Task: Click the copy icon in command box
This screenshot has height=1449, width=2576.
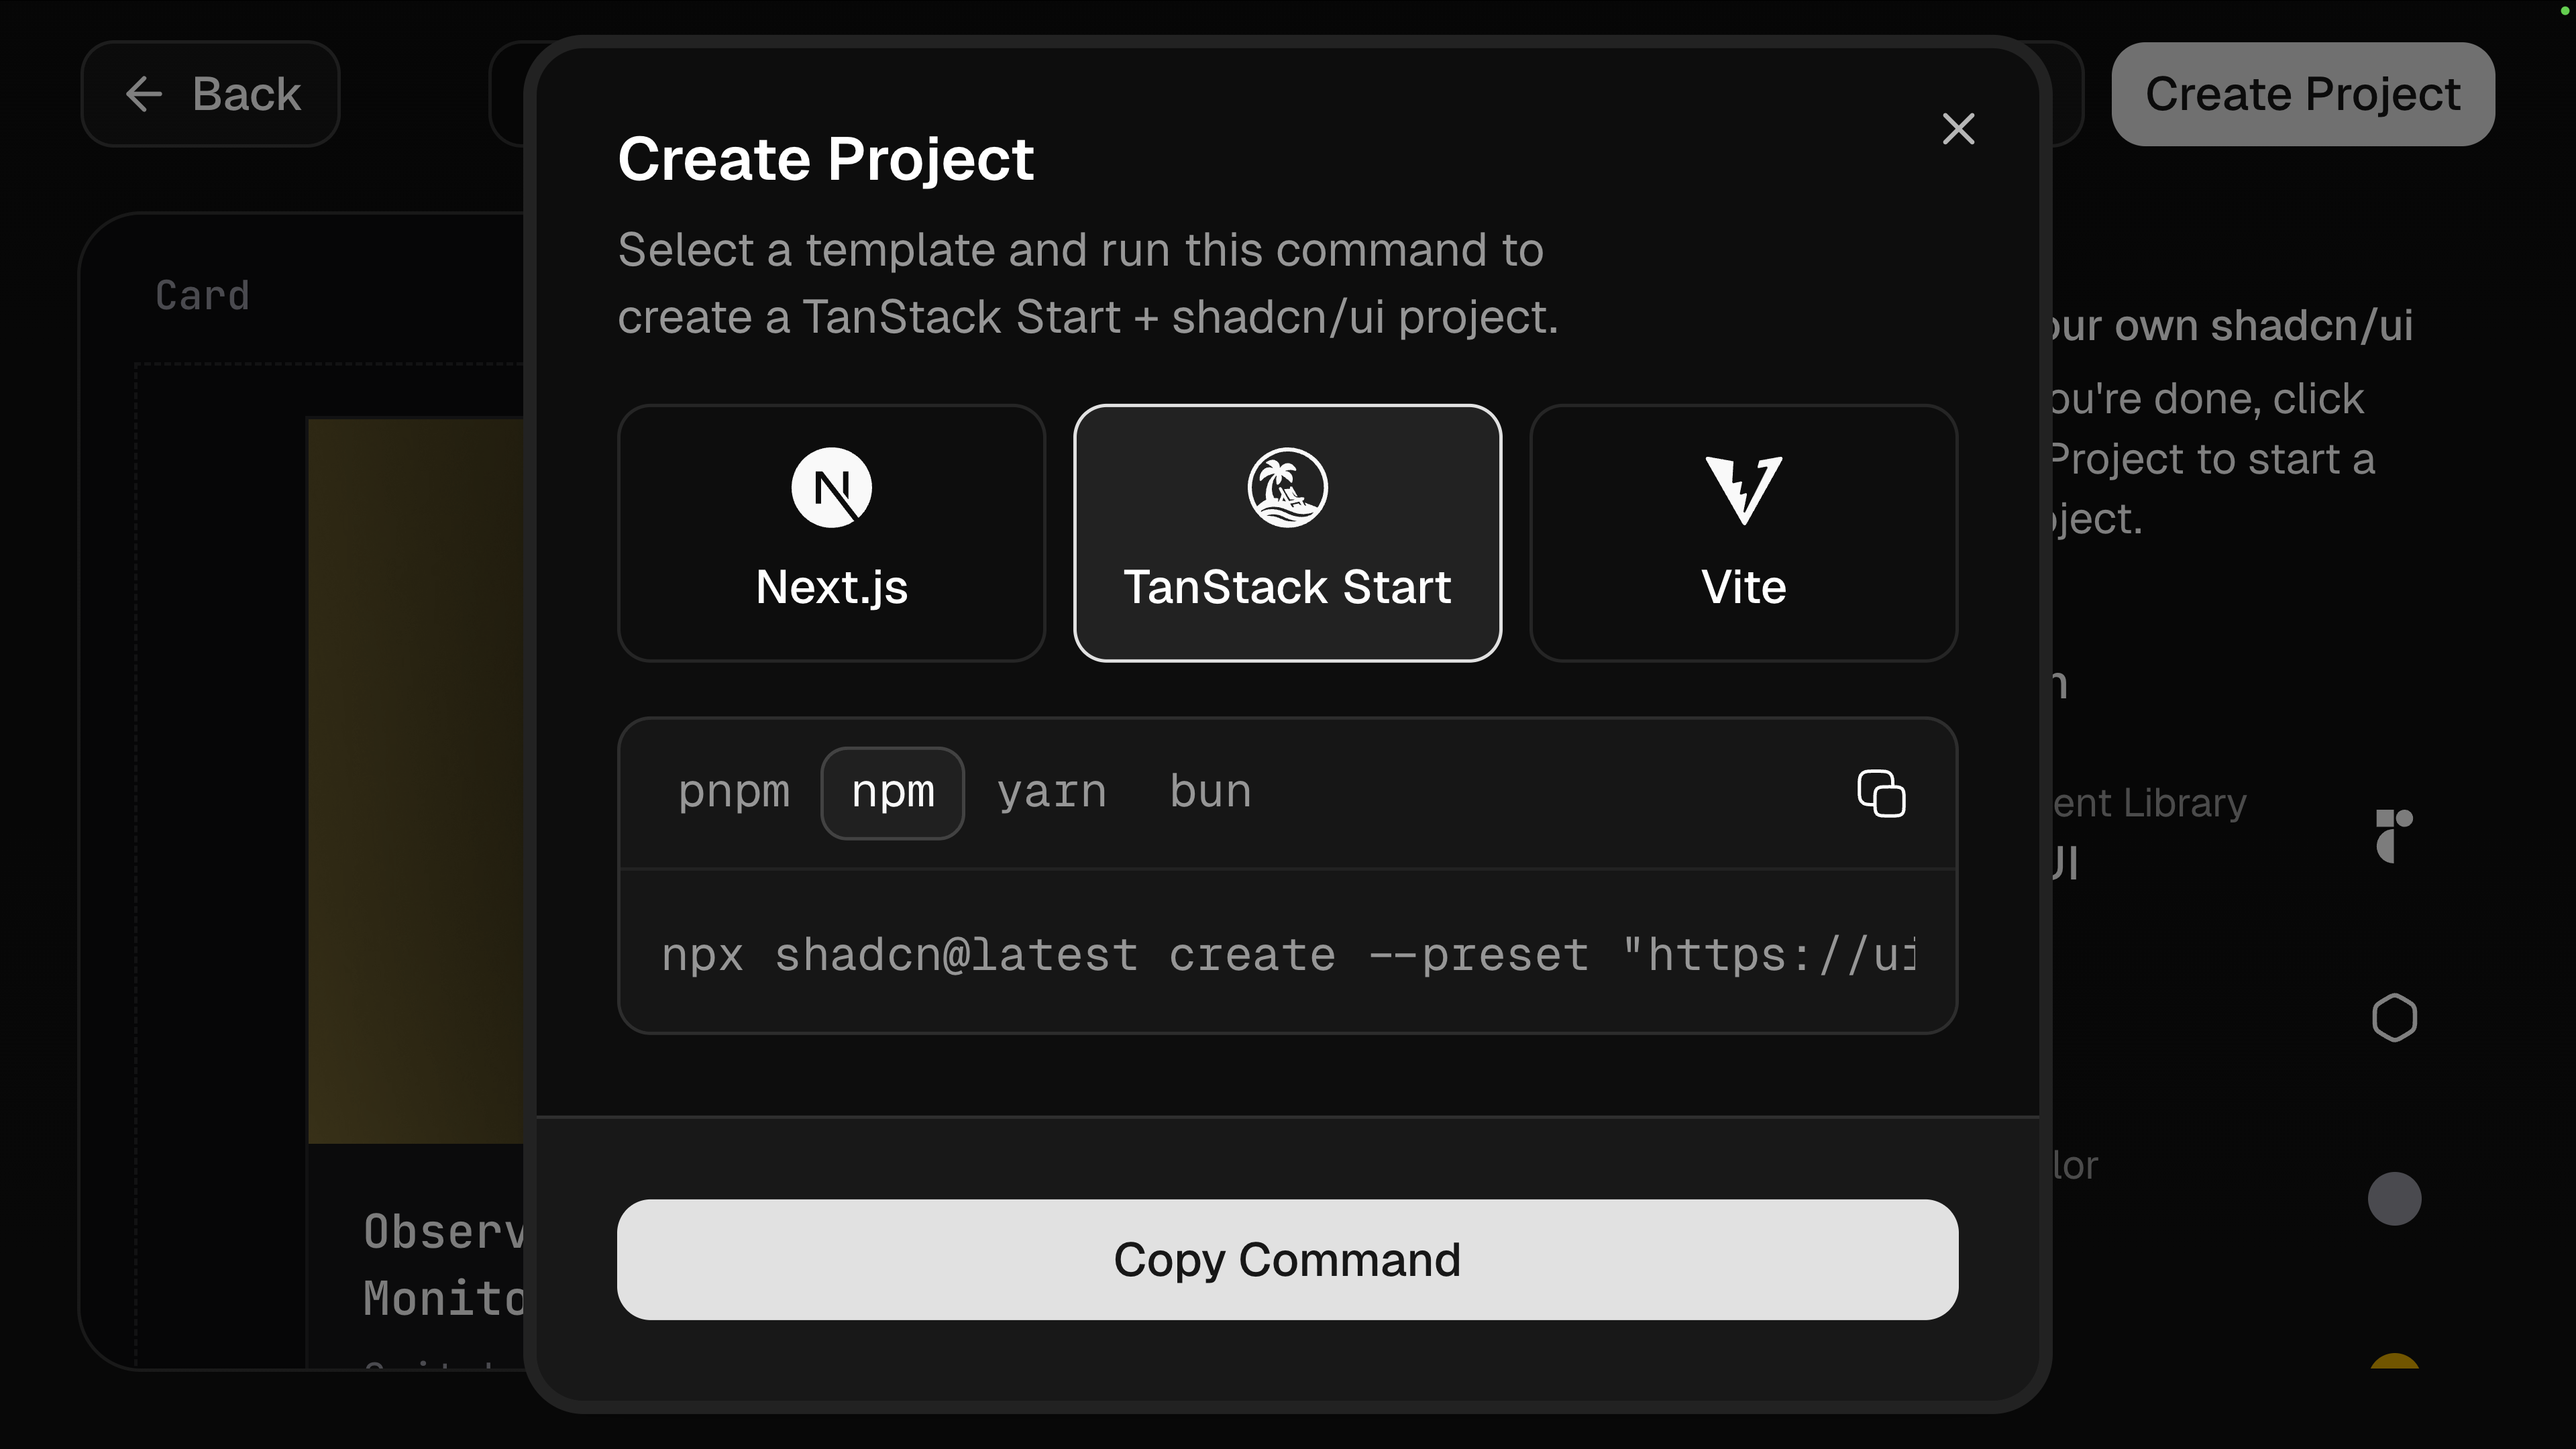Action: [x=1881, y=794]
